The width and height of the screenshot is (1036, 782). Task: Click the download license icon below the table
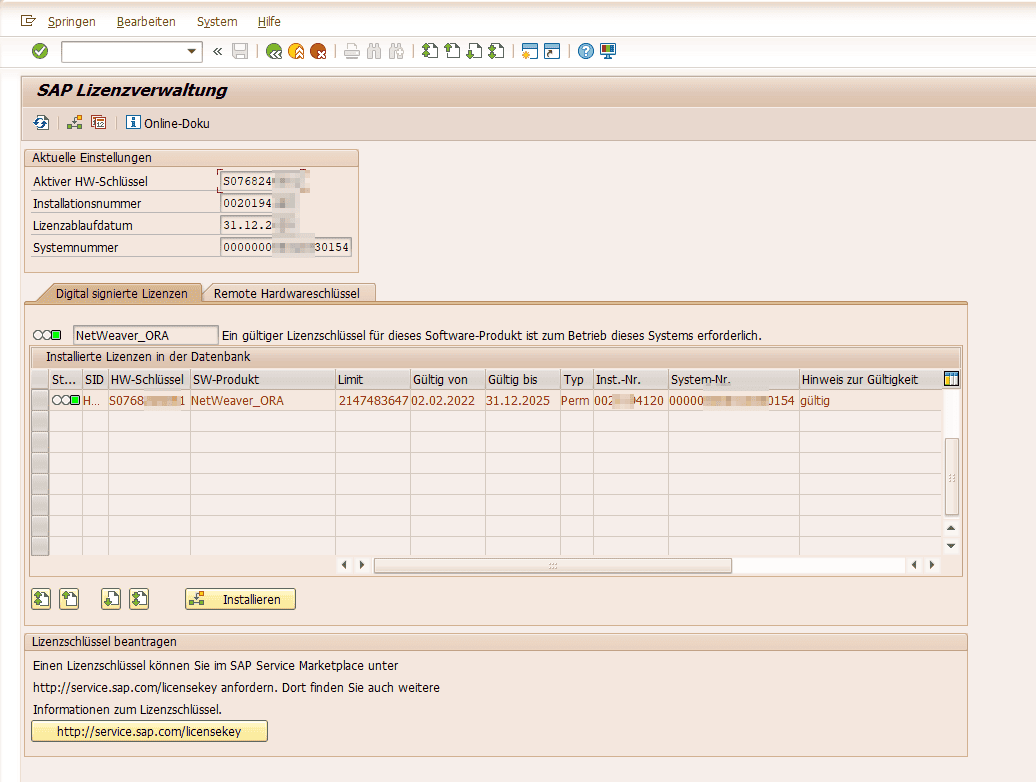coord(110,598)
